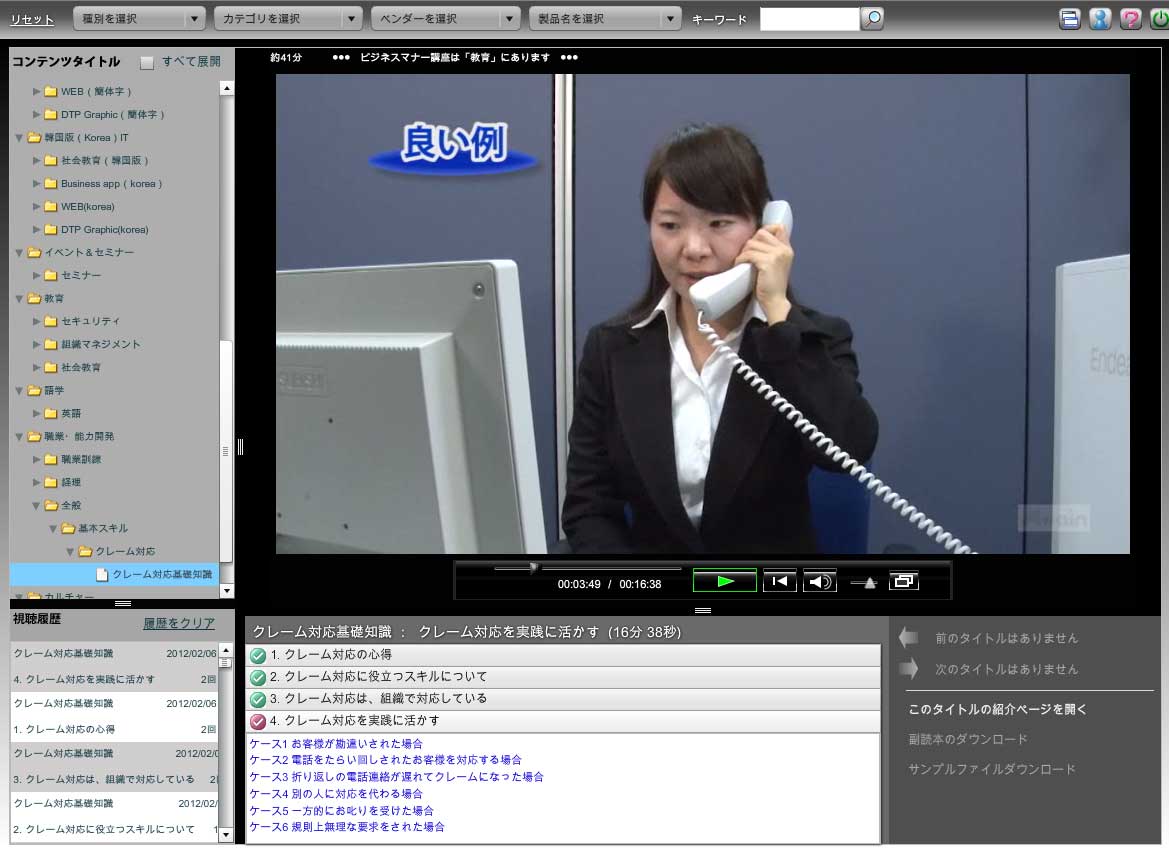1169x850 pixels.
Task: Toggle the fullscreen window icon in player
Action: click(x=904, y=581)
